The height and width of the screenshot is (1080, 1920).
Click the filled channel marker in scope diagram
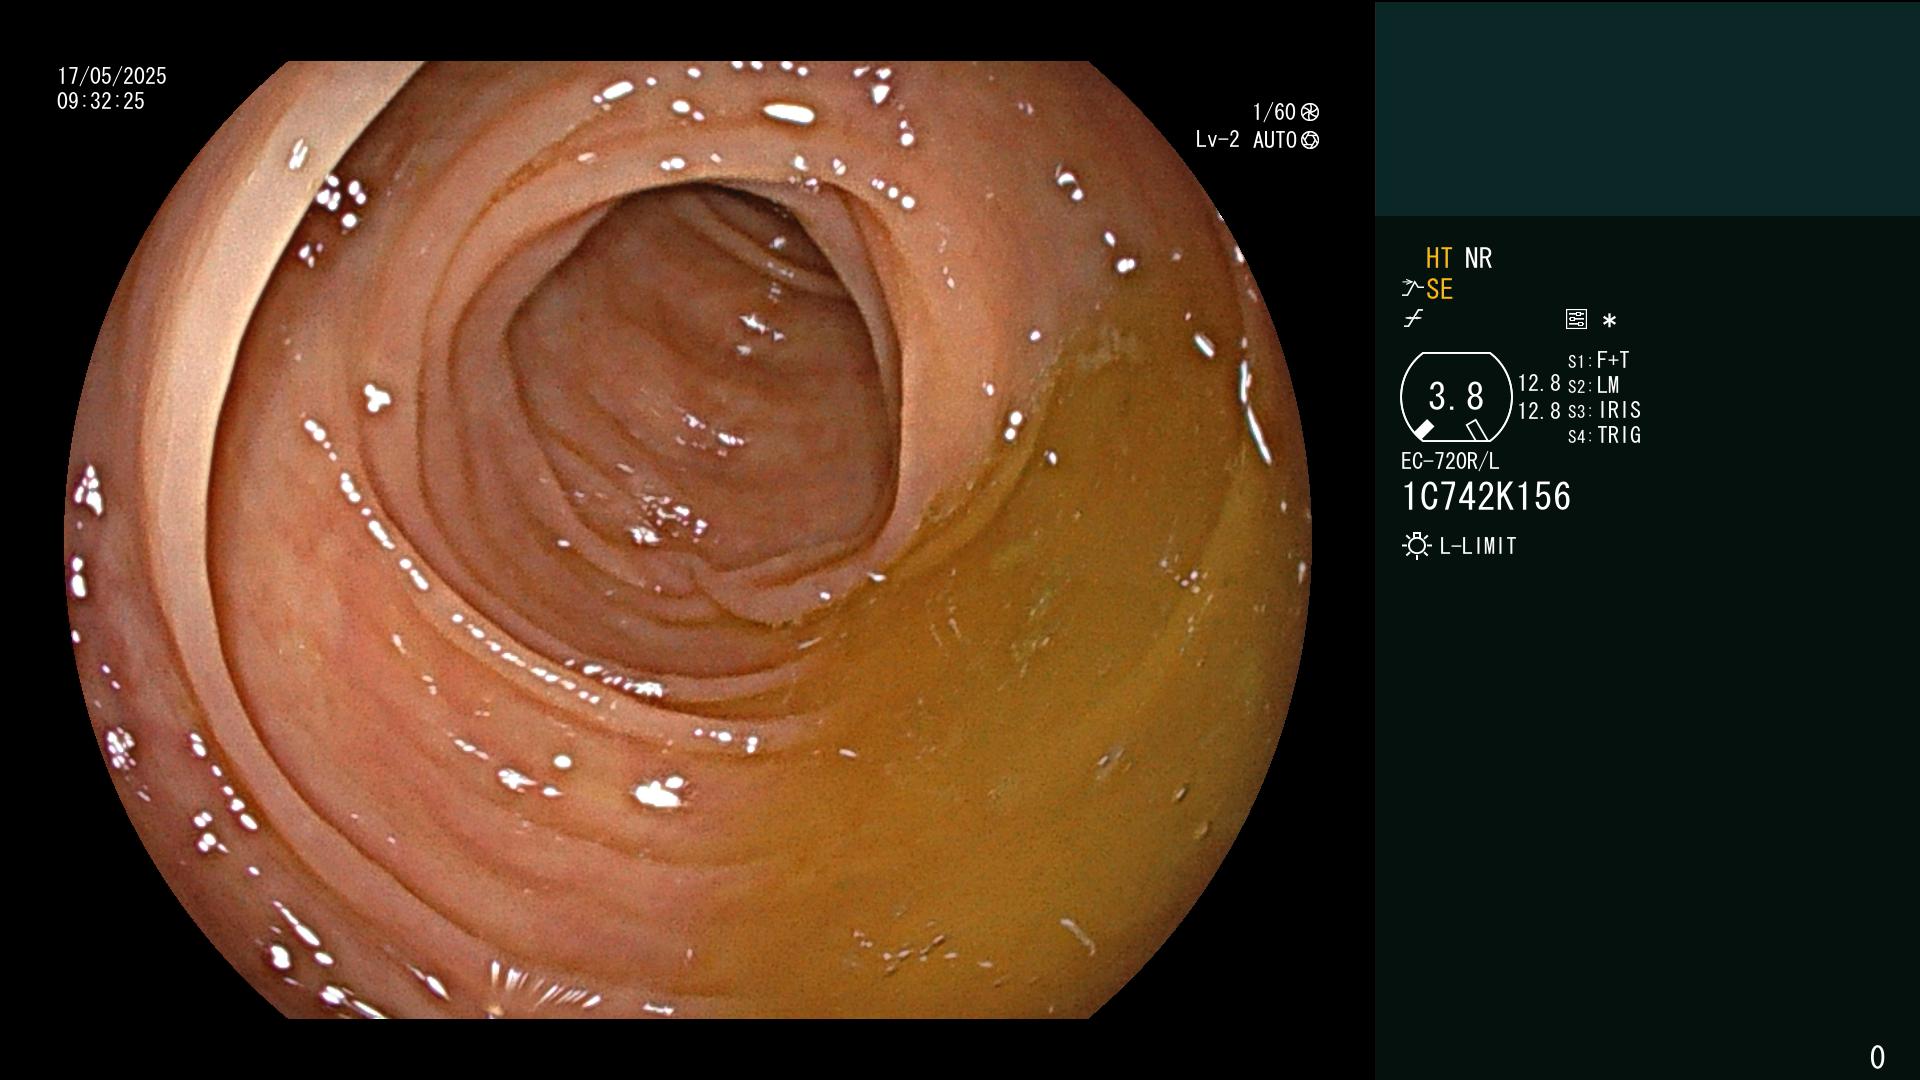[x=1423, y=430]
